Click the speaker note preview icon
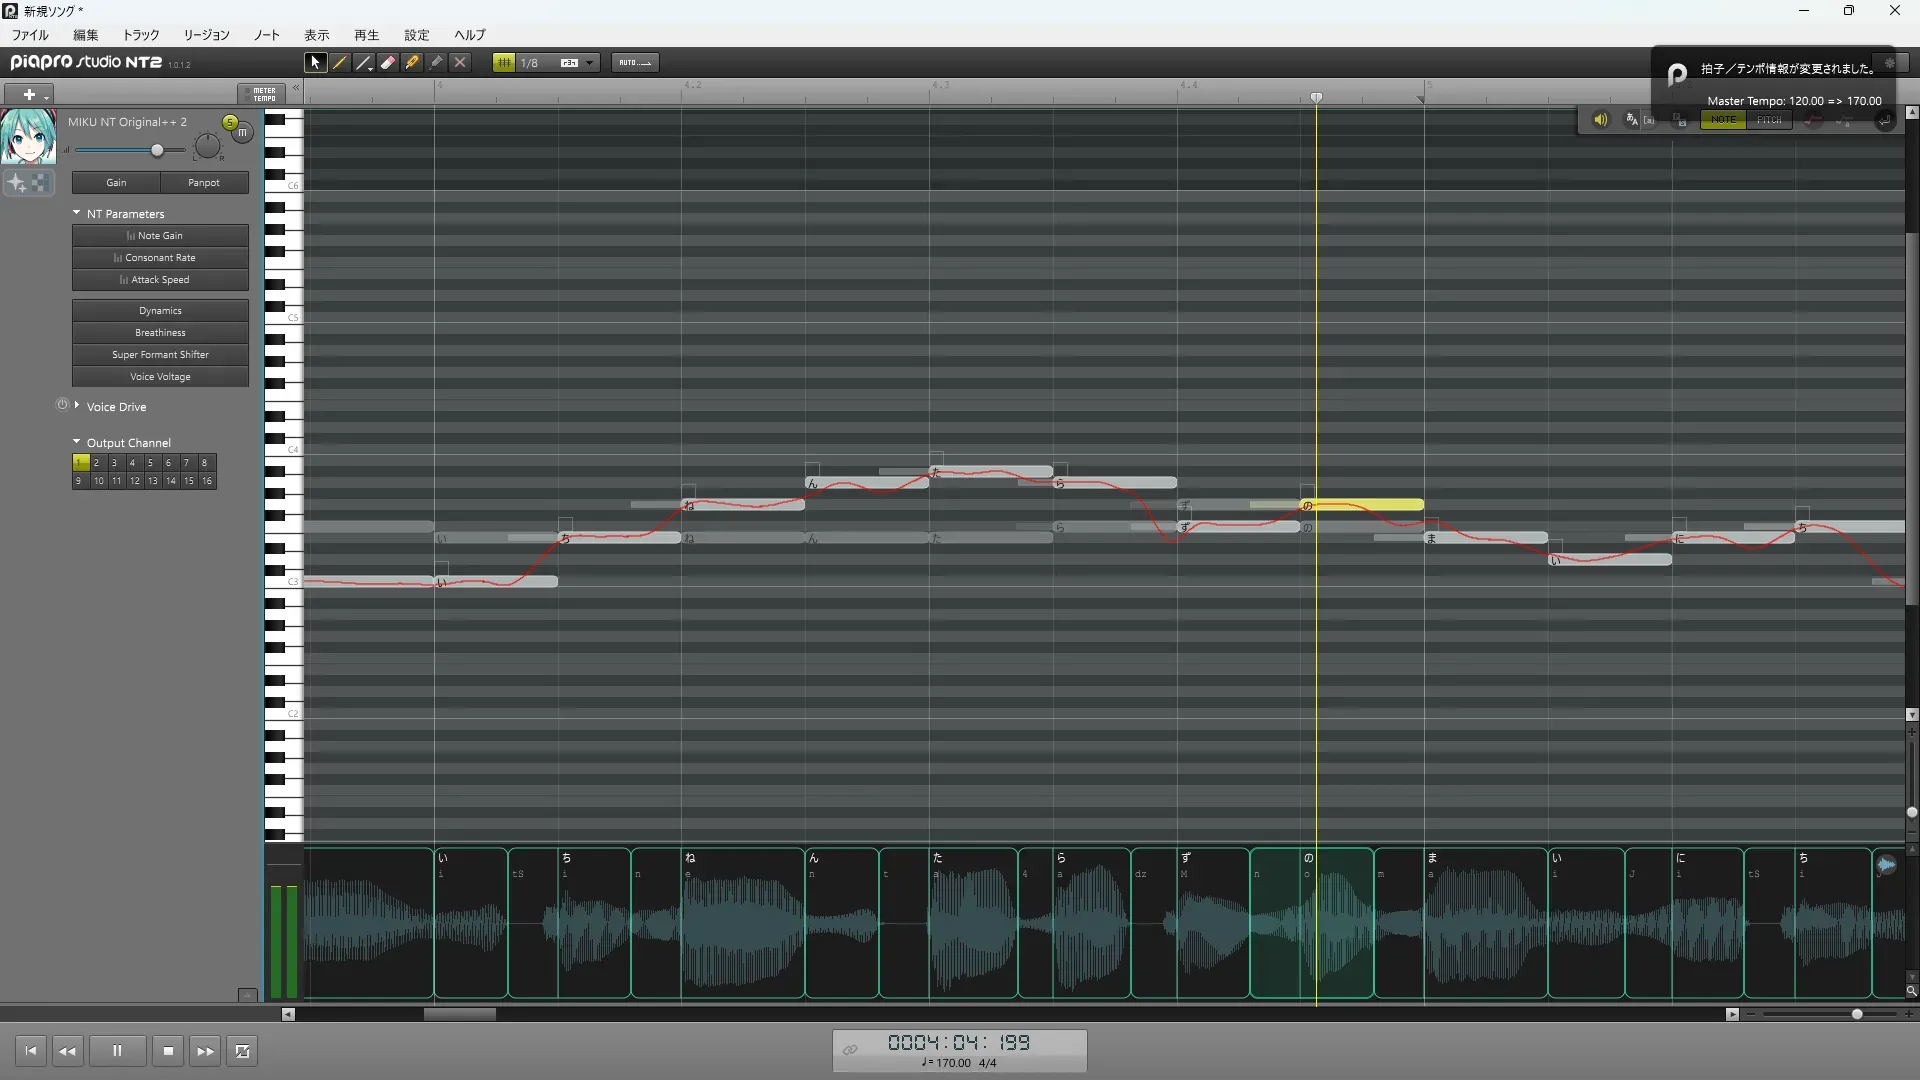This screenshot has height=1080, width=1920. tap(1600, 120)
